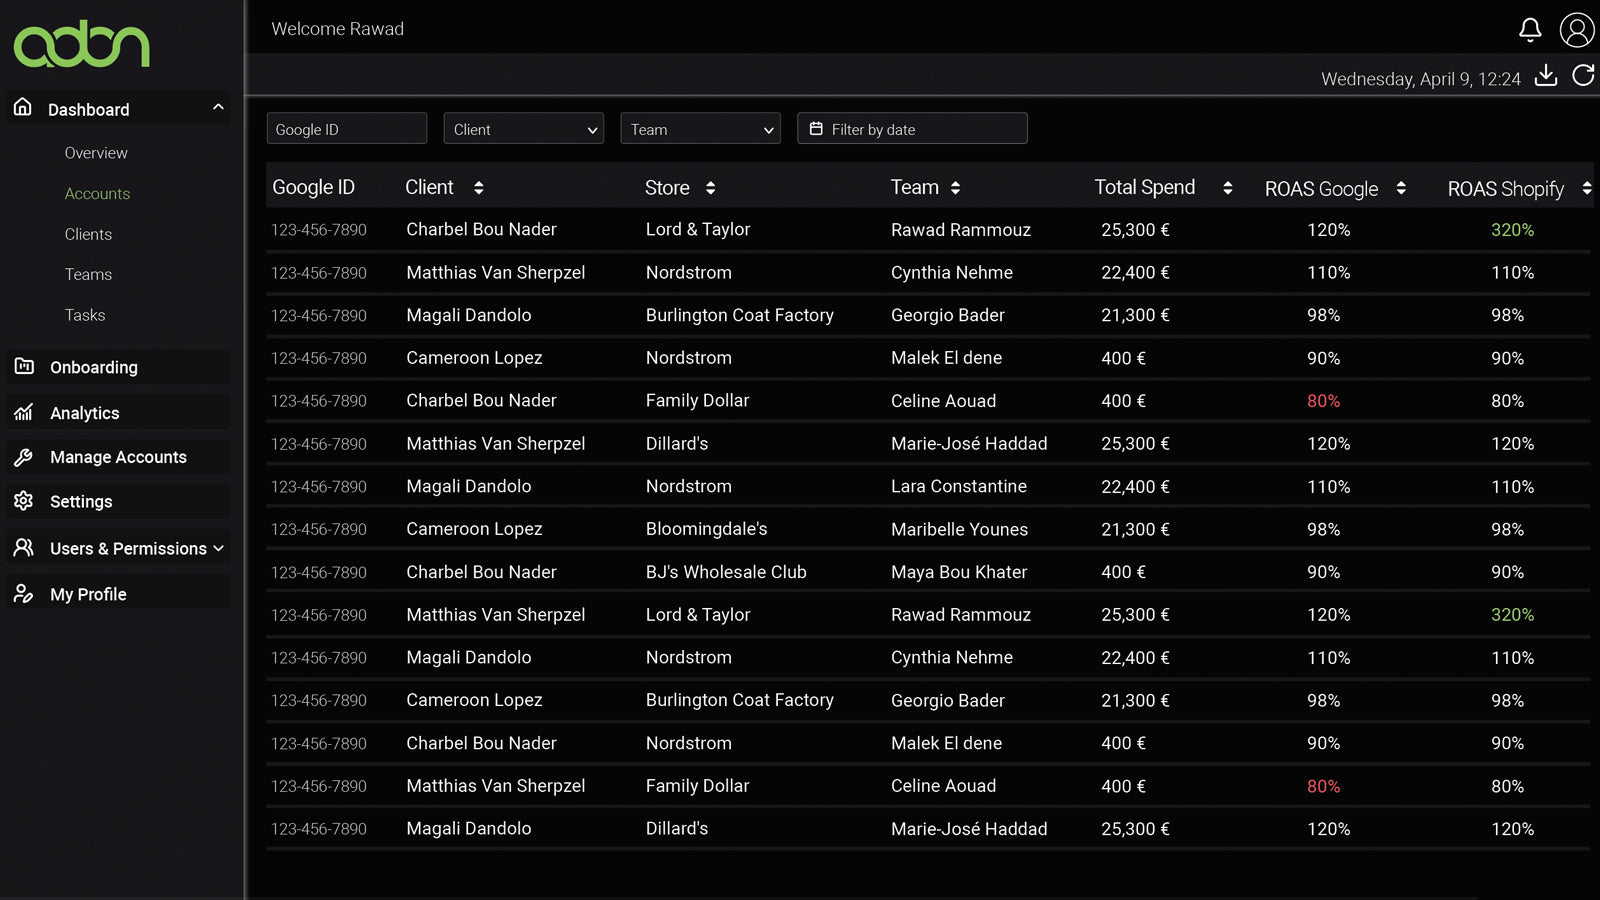Click the My Profile icon
The image size is (1600, 900).
(24, 594)
